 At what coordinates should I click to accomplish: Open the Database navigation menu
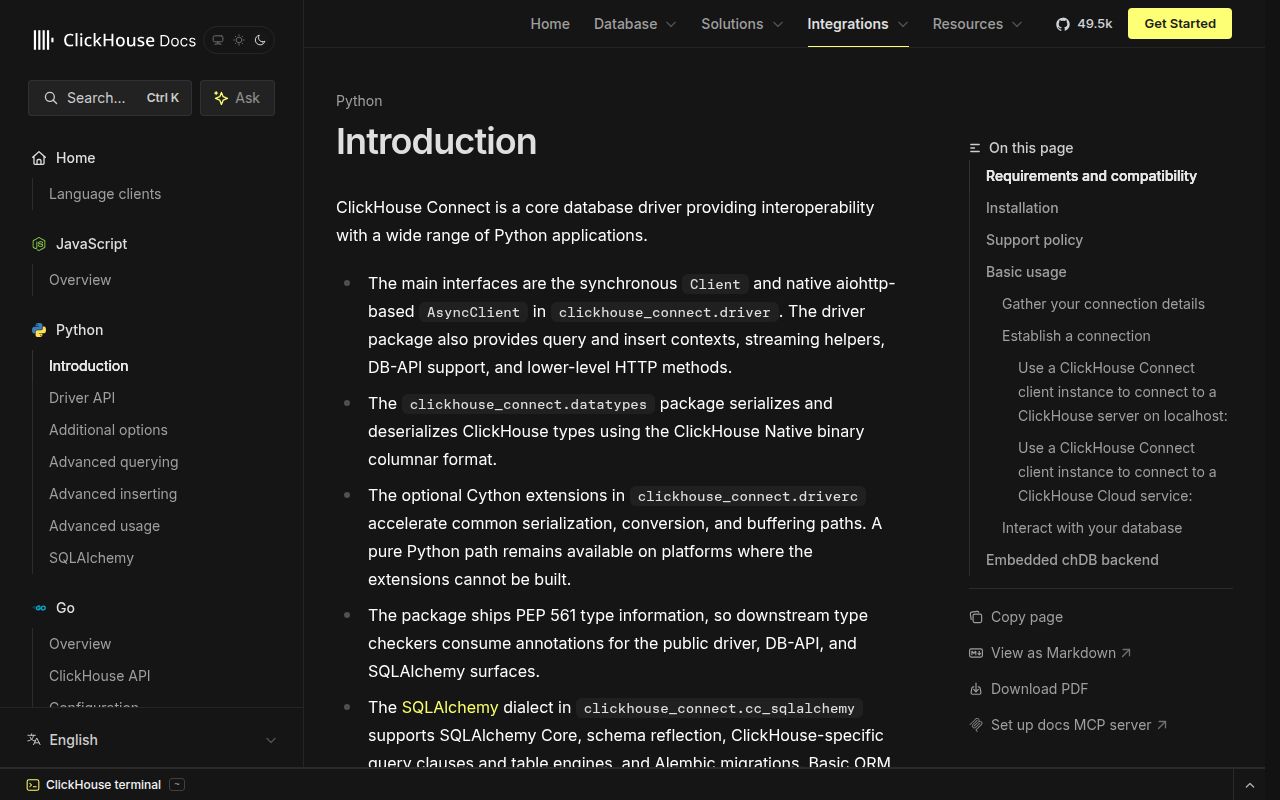635,24
